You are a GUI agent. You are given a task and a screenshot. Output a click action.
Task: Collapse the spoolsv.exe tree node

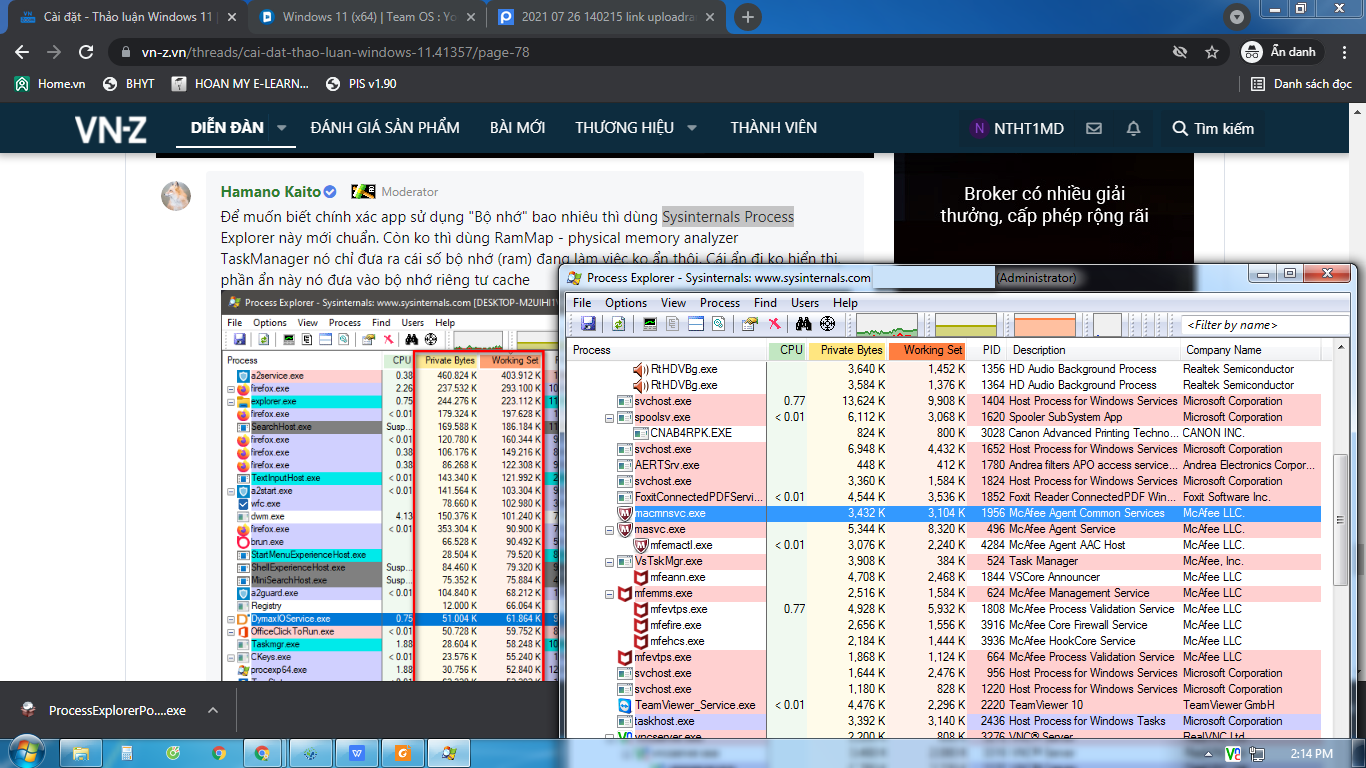[x=610, y=417]
